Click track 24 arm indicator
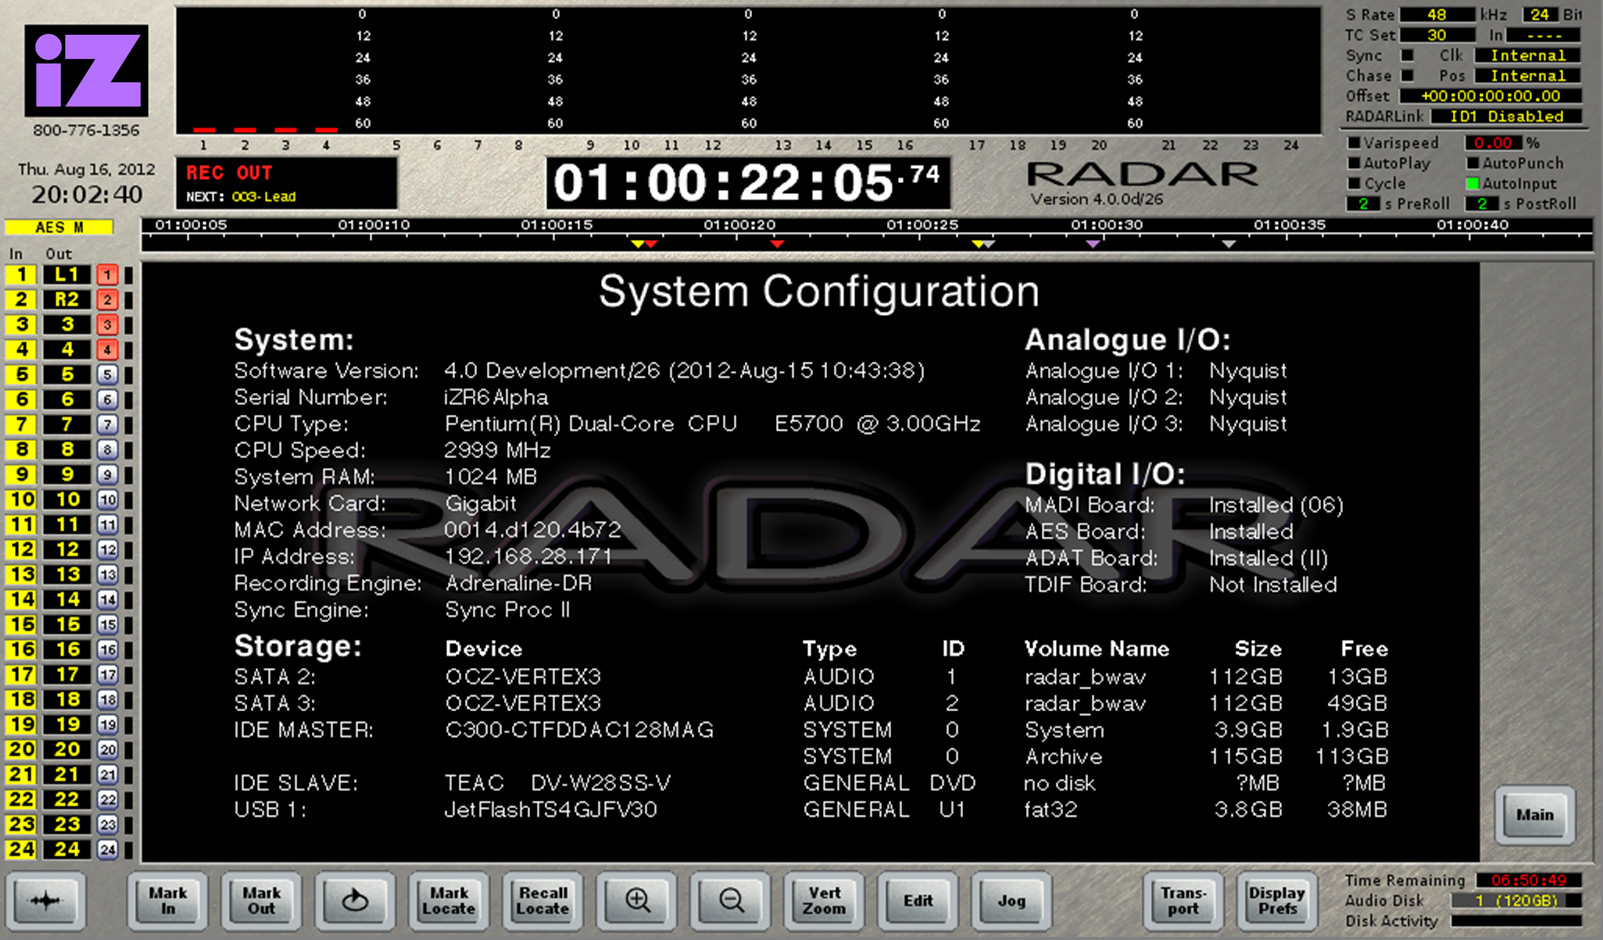 click(x=108, y=849)
